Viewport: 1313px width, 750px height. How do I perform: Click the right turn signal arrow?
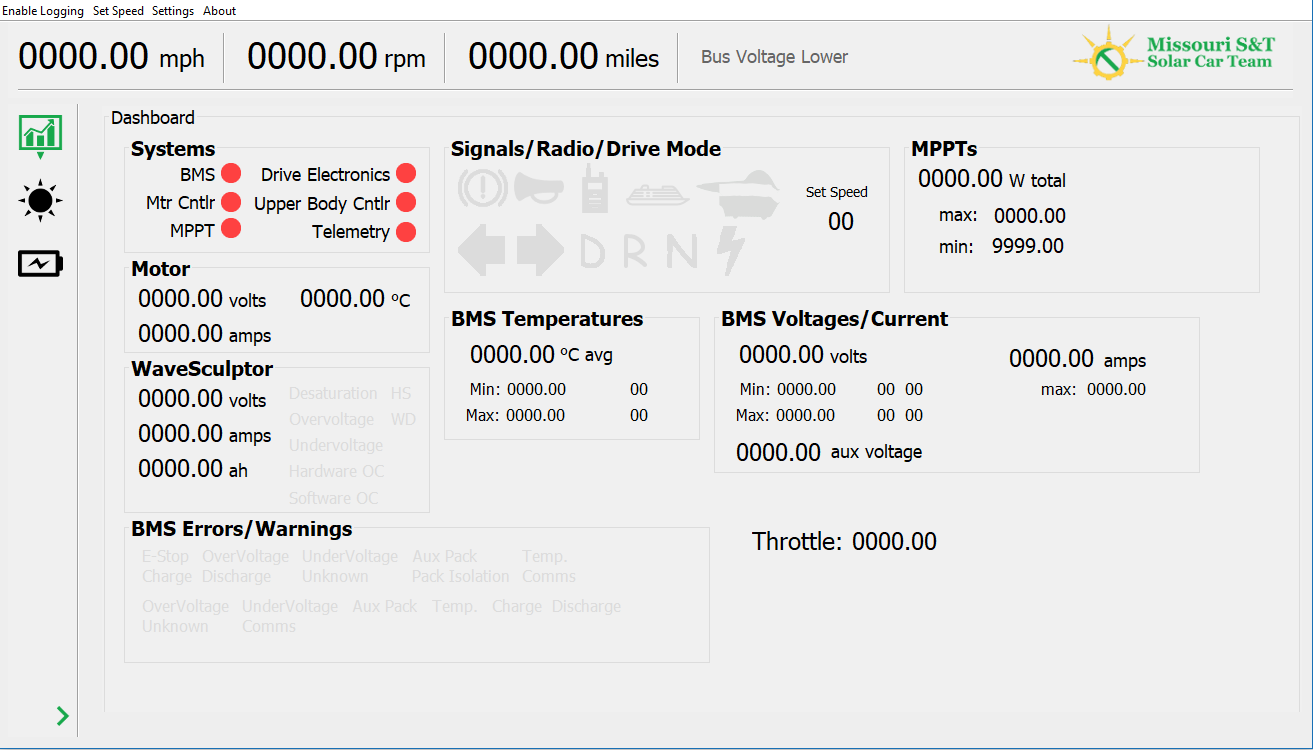pyautogui.click(x=541, y=250)
